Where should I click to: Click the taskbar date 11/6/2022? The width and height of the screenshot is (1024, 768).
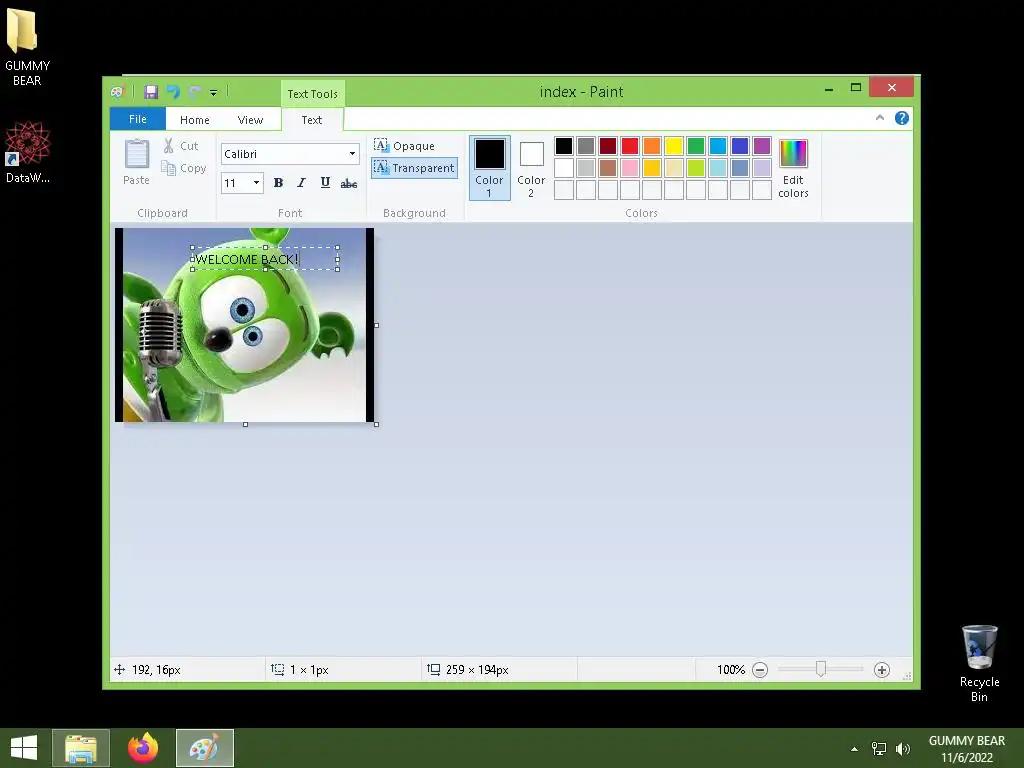[967, 758]
